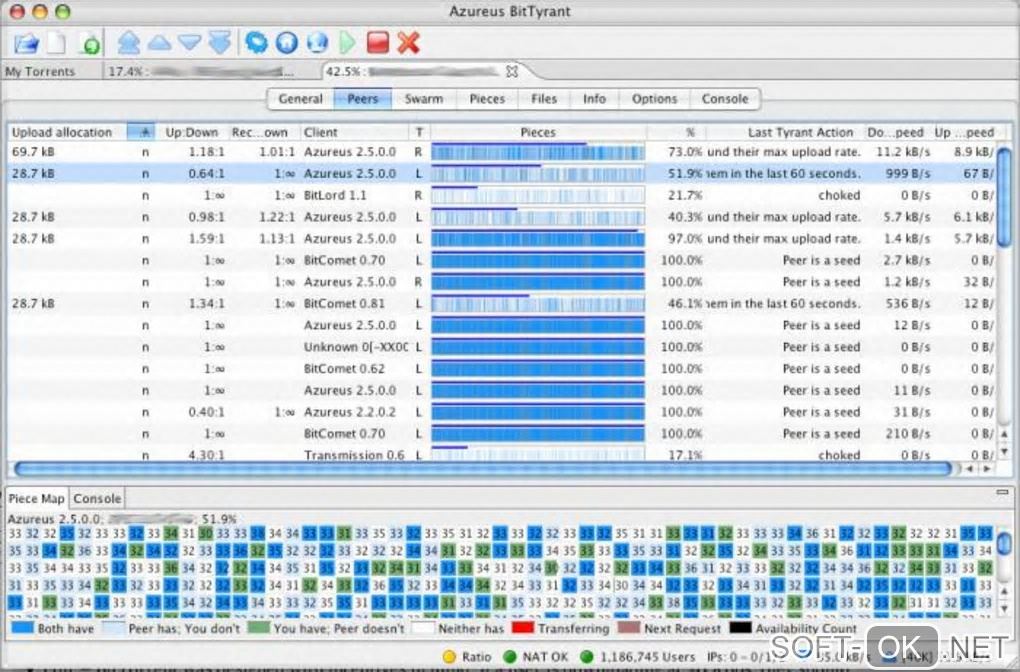Click the document with green arrow icon

click(x=90, y=44)
